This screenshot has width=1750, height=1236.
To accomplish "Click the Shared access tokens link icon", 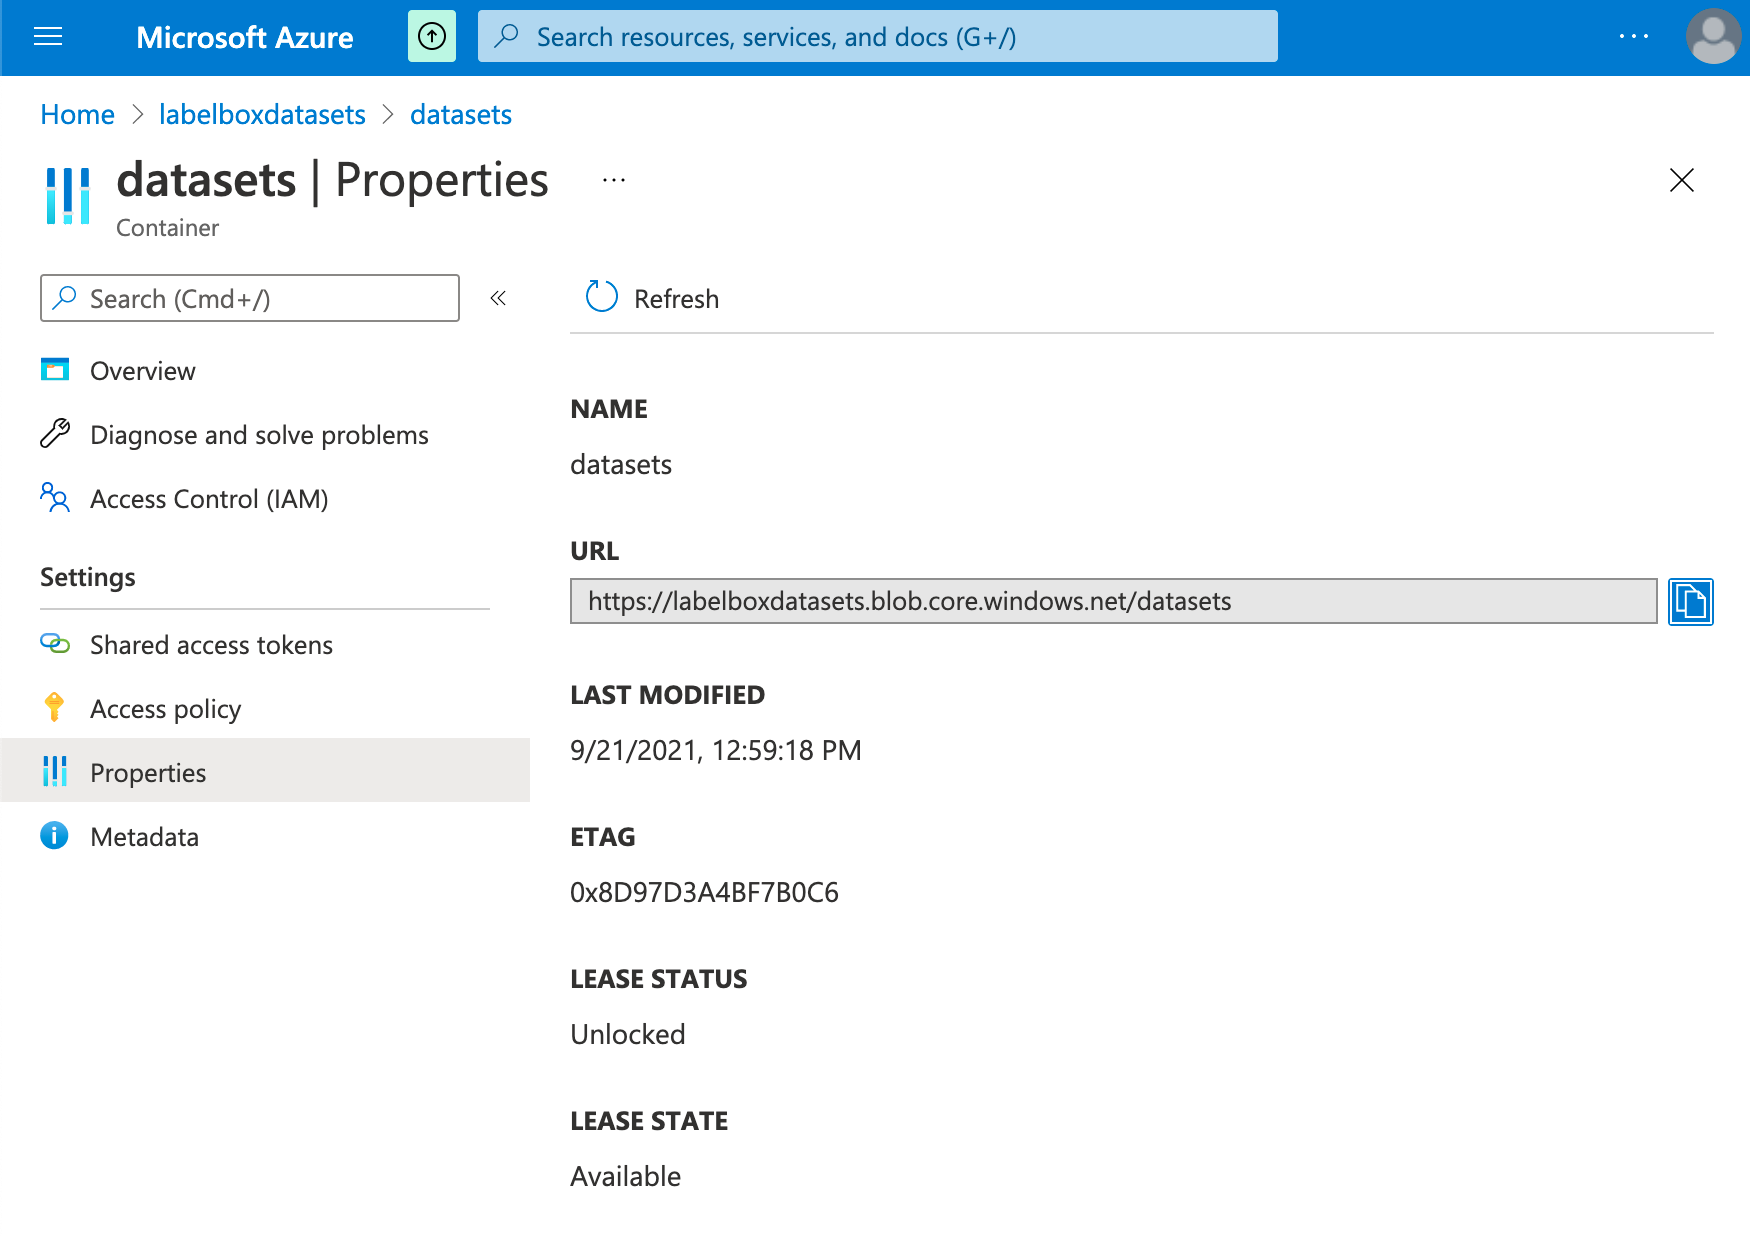I will [x=55, y=643].
